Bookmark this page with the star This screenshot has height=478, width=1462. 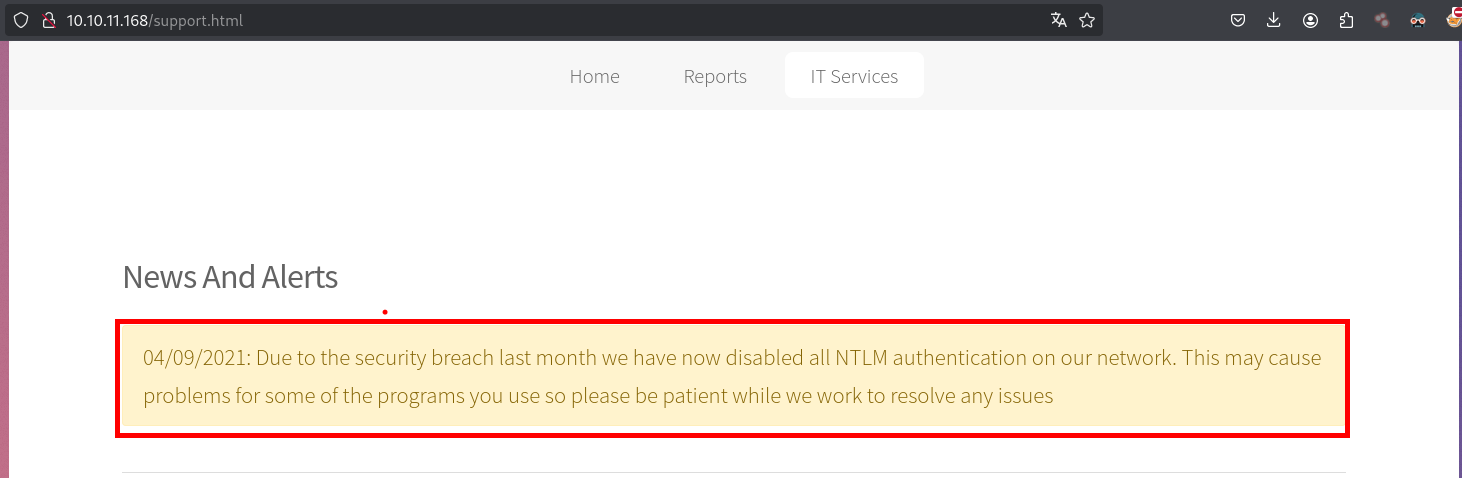click(x=1087, y=20)
